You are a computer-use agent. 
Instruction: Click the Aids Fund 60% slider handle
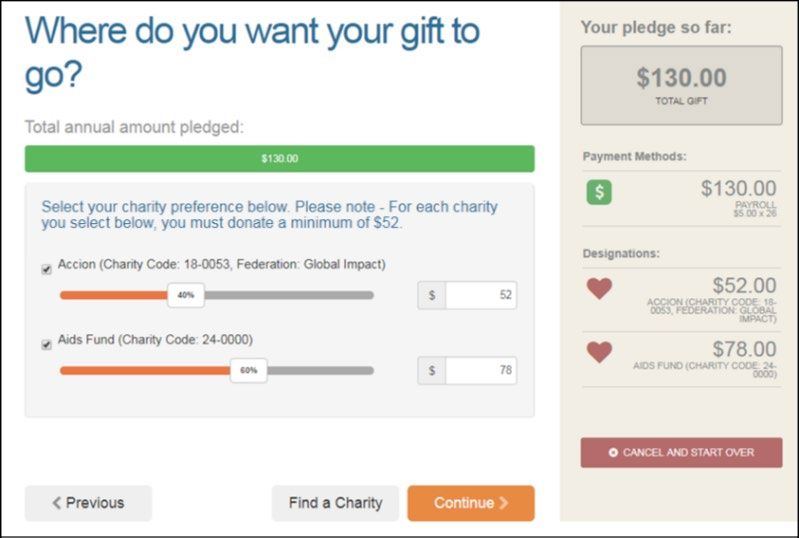pyautogui.click(x=249, y=370)
